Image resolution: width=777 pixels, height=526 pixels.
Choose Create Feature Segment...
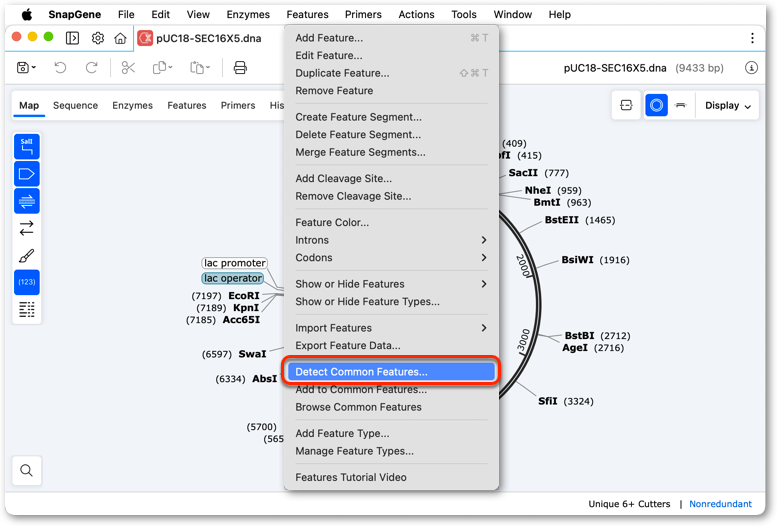tap(391, 117)
